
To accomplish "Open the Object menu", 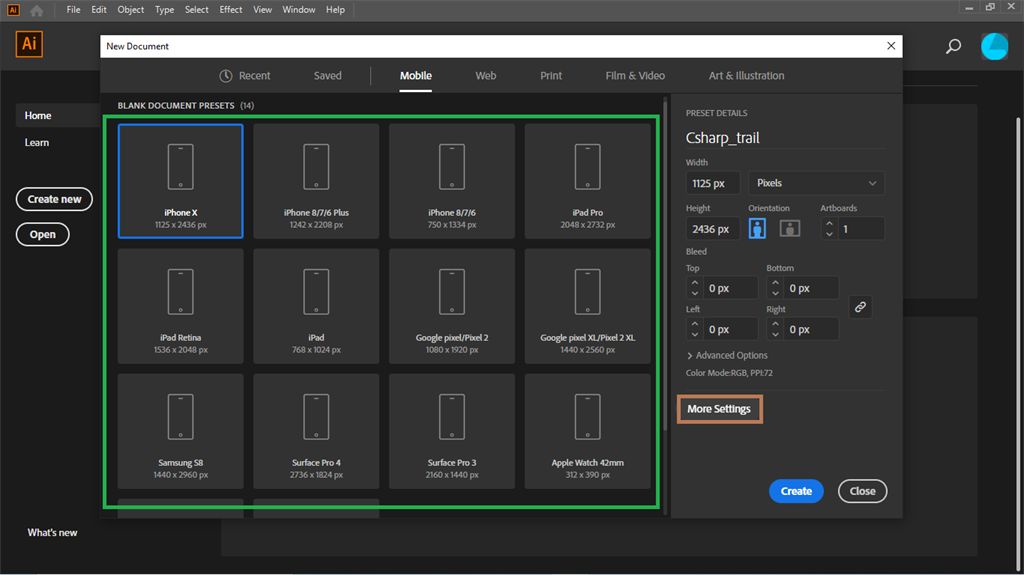I will tap(131, 10).
